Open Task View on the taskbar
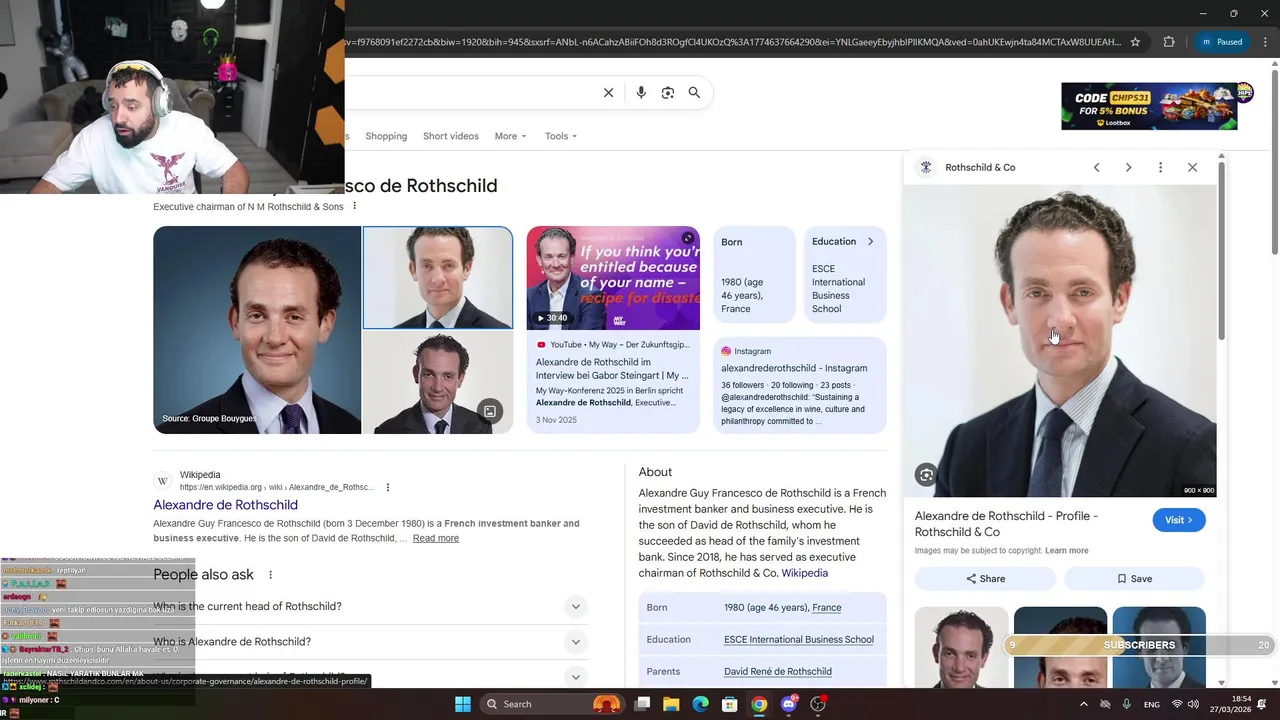 [x=642, y=704]
